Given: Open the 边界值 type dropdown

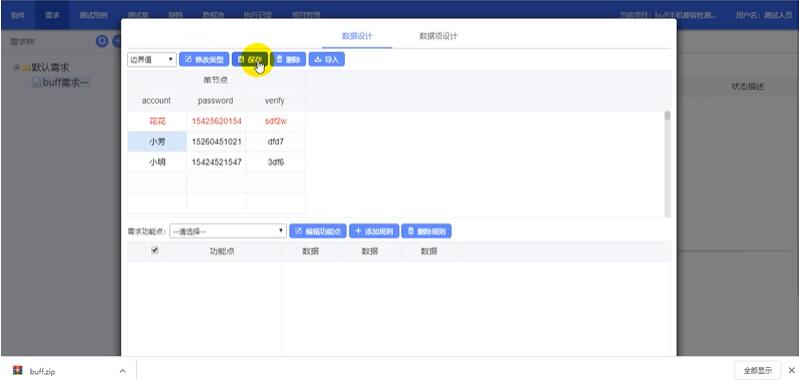Looking at the screenshot, I should pyautogui.click(x=152, y=60).
